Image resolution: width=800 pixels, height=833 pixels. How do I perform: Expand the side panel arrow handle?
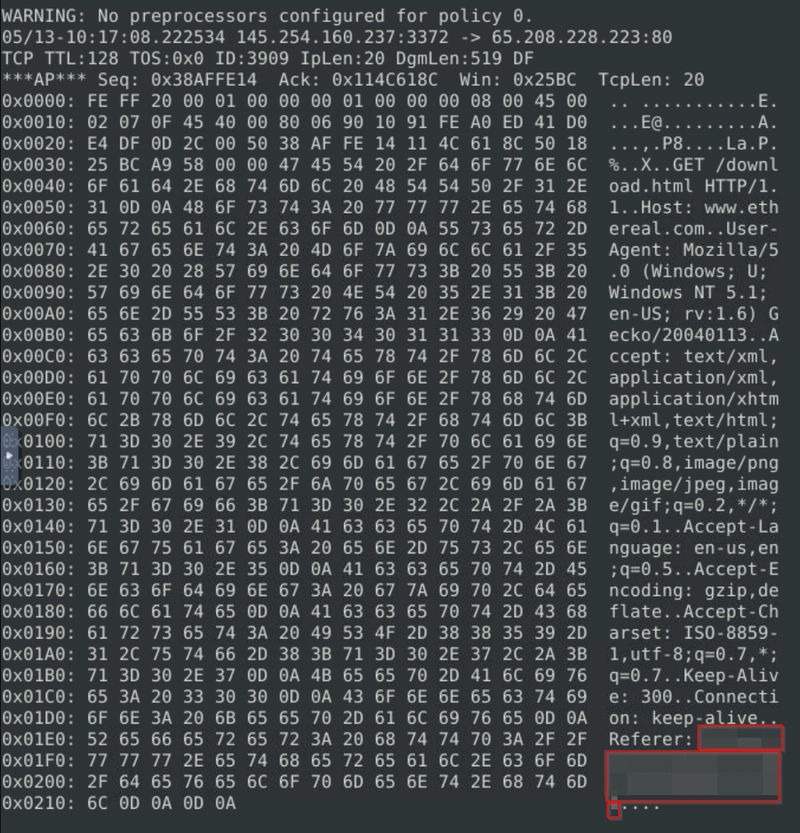click(10, 455)
